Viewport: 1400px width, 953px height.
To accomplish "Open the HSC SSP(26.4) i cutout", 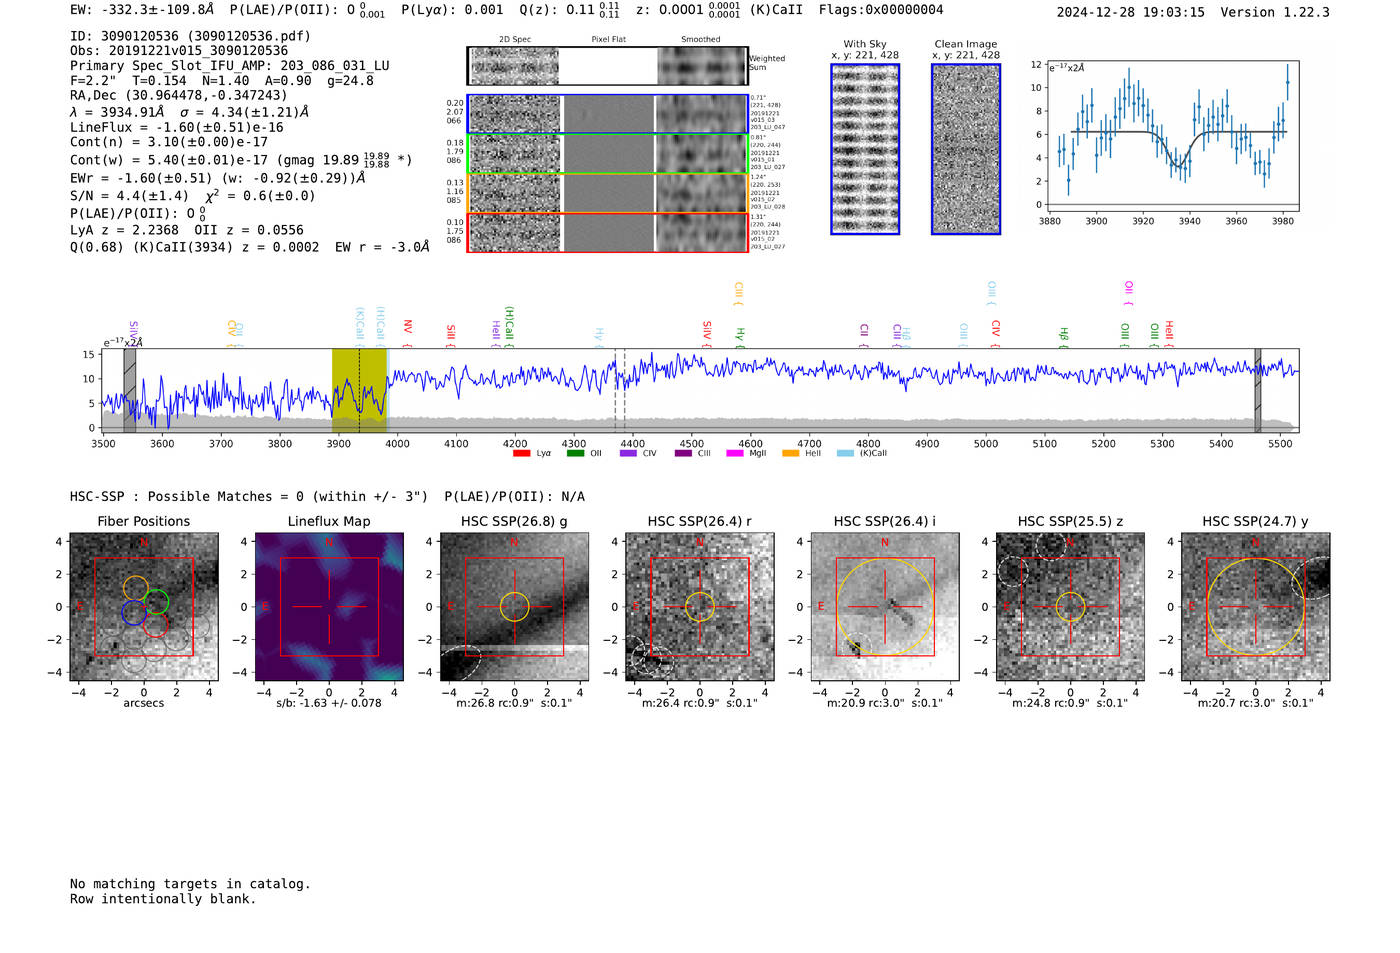I will point(885,607).
